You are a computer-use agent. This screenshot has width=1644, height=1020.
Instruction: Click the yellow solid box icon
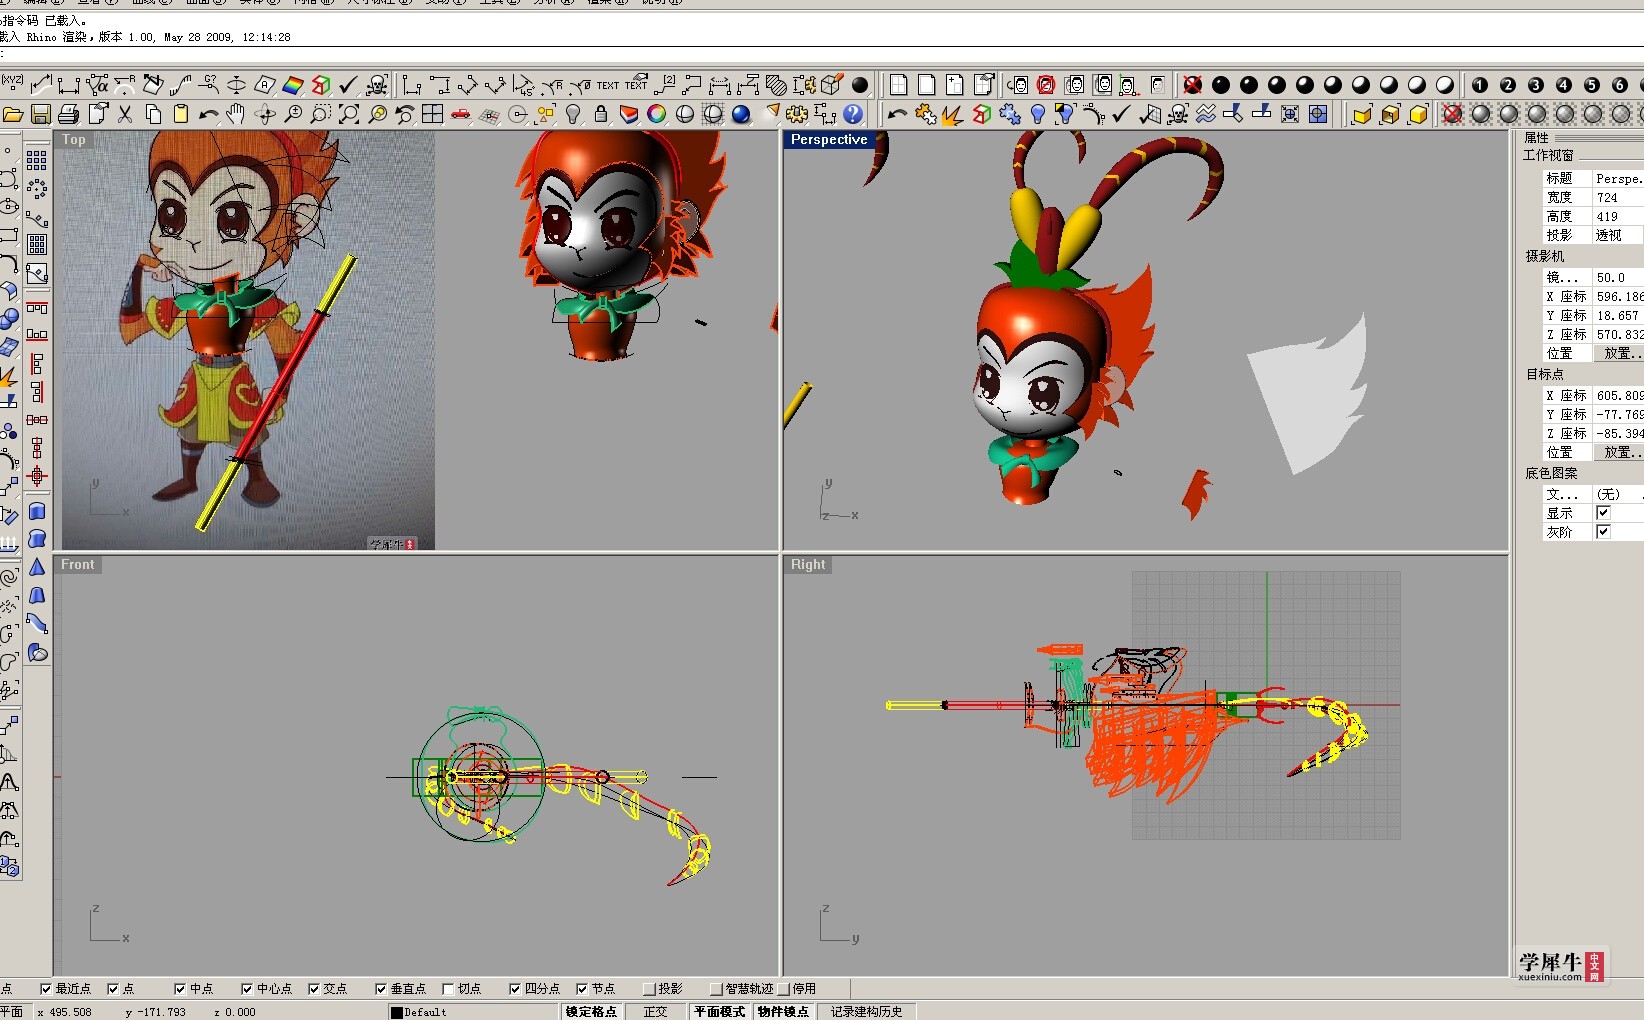(1418, 114)
